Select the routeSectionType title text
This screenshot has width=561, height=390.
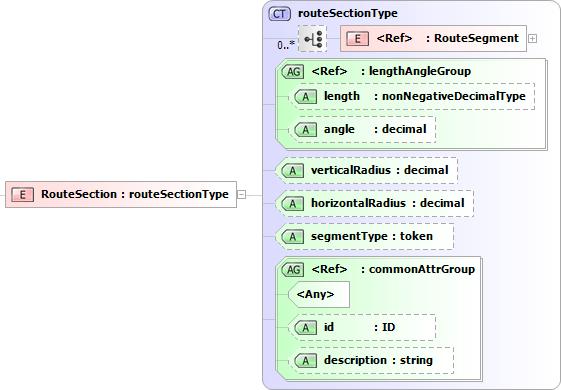[x=348, y=13]
